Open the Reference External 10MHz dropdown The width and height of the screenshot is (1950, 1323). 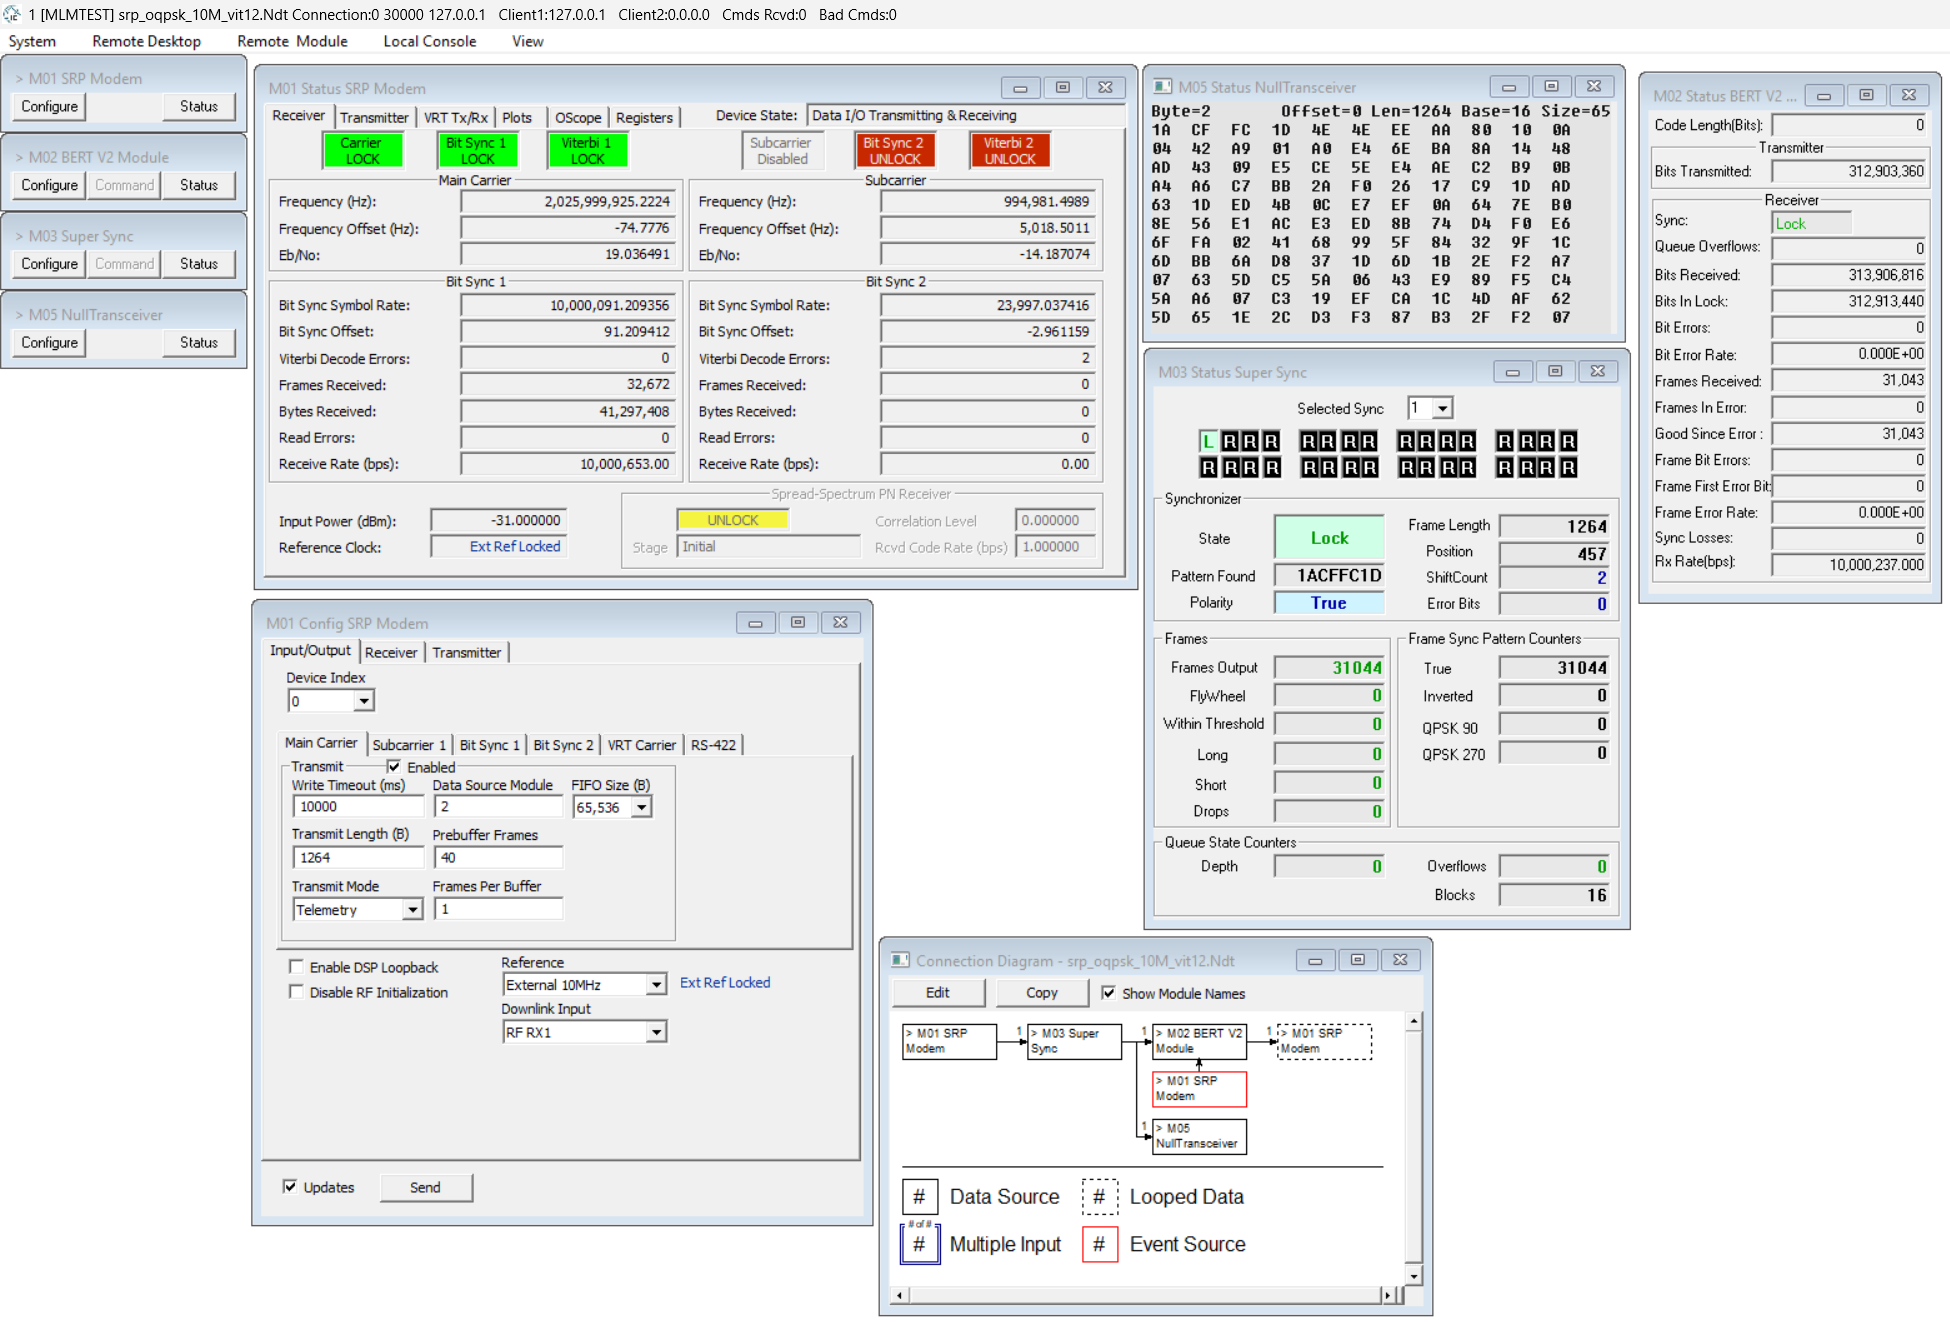click(x=656, y=985)
